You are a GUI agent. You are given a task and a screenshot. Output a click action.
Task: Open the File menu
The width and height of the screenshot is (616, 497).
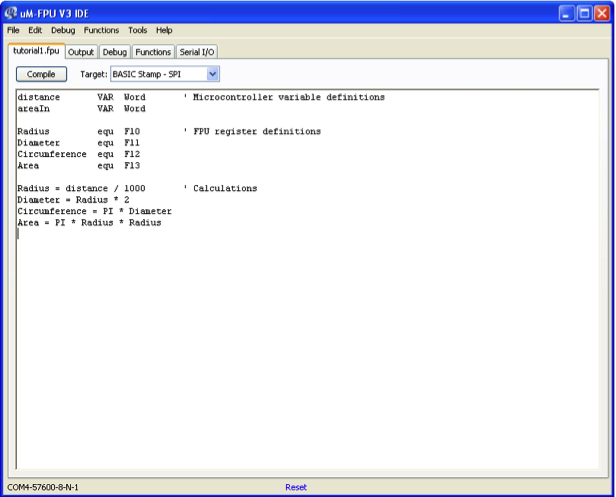(x=13, y=30)
